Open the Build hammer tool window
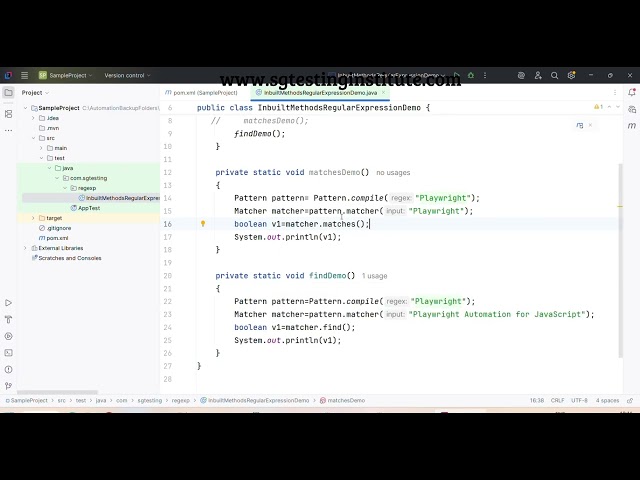Image resolution: width=640 pixels, height=480 pixels. (x=8, y=320)
